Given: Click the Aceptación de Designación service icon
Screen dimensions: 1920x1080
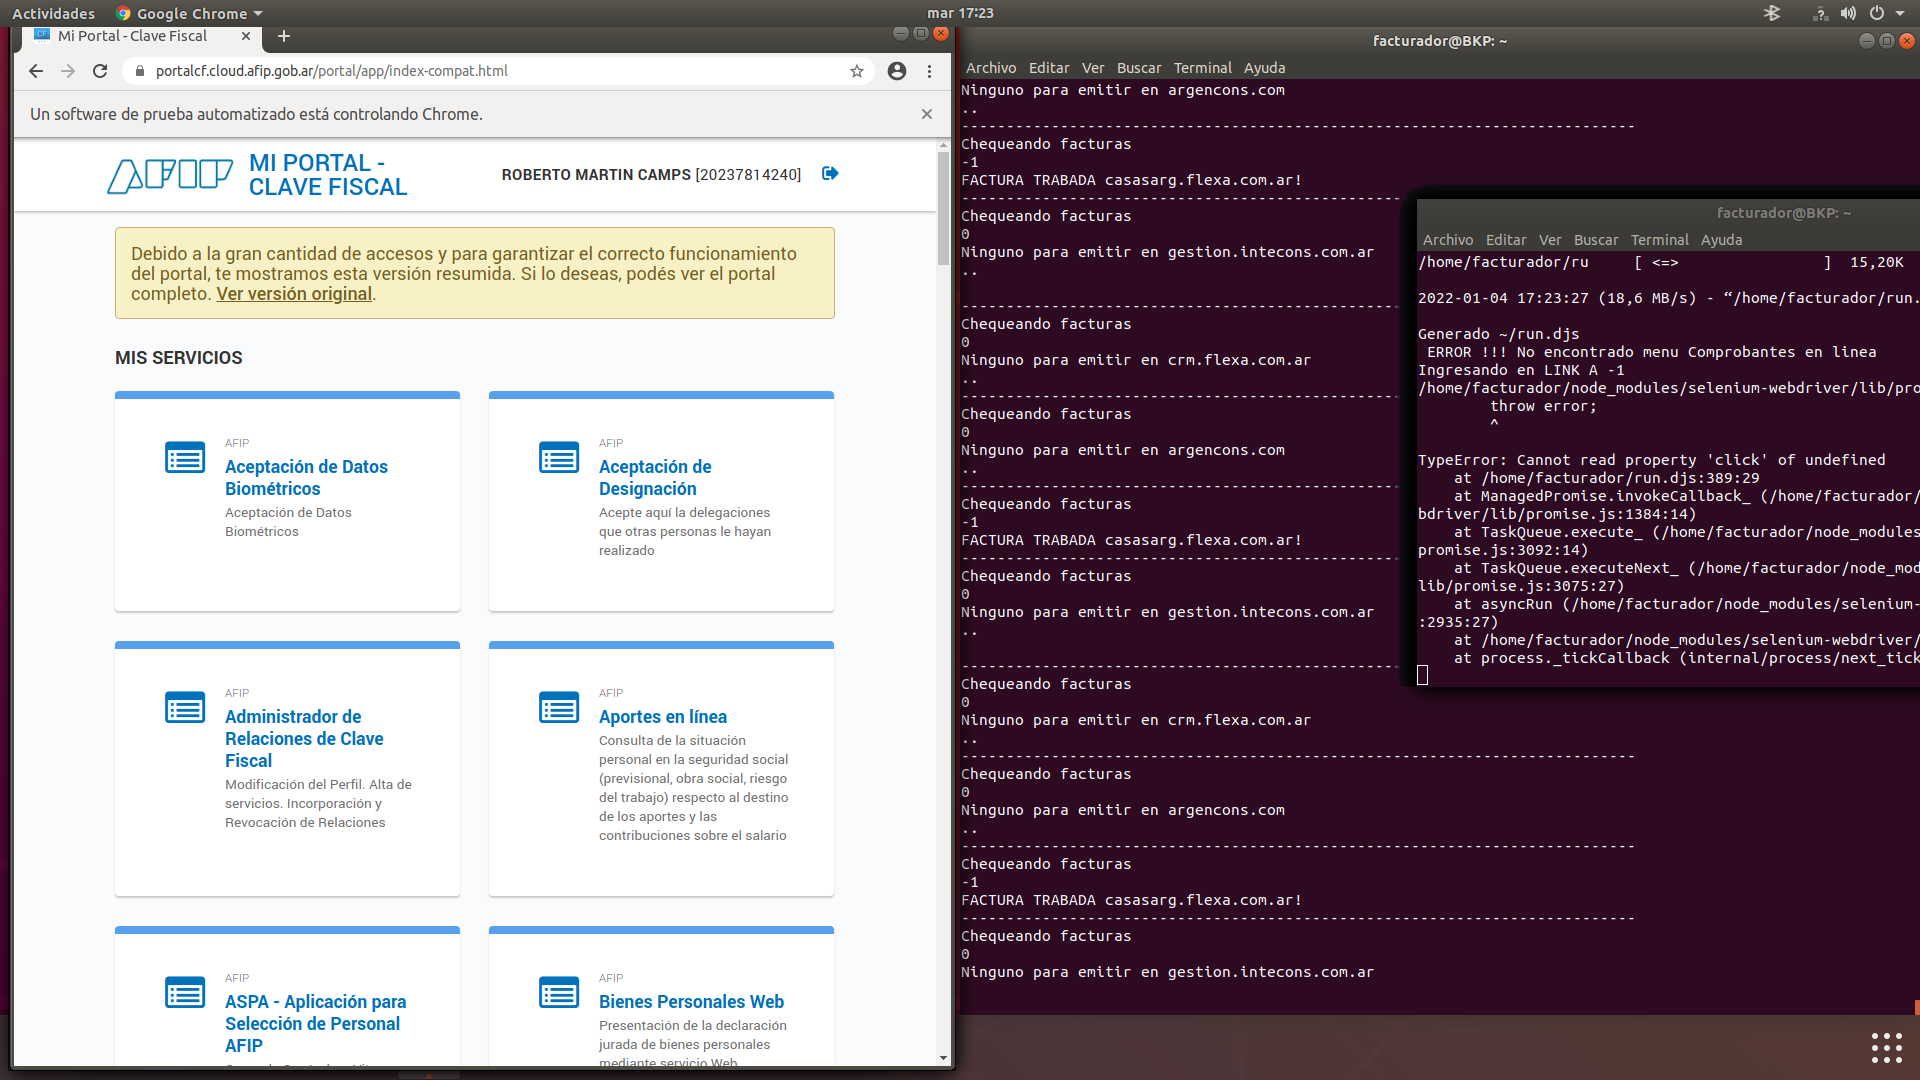Looking at the screenshot, I should point(559,458).
